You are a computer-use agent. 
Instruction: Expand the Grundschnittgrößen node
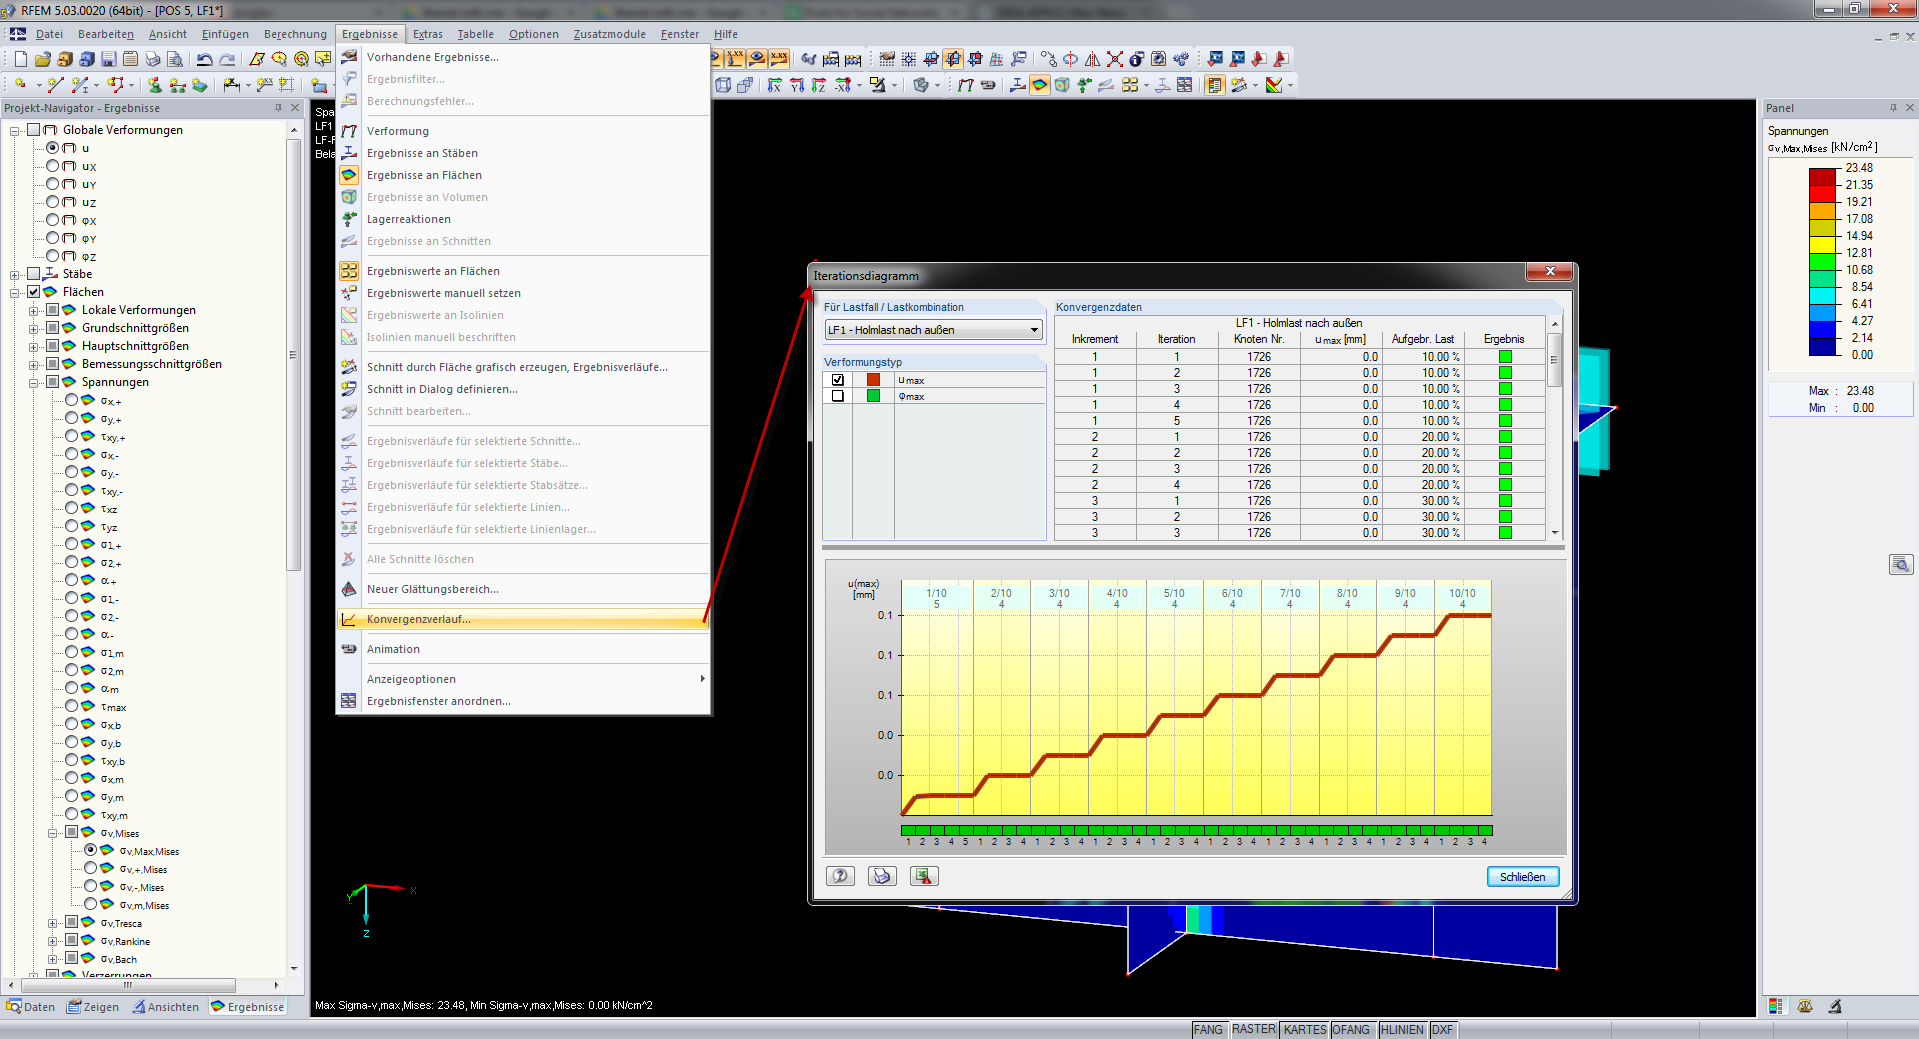coord(34,328)
